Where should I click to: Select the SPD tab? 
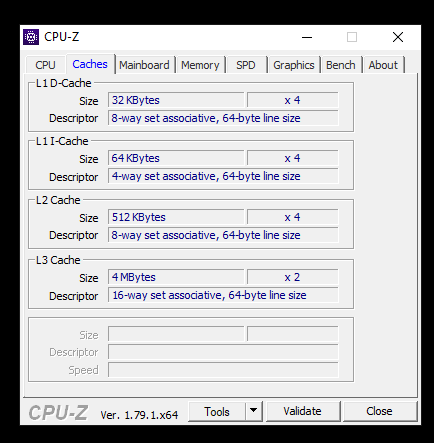(x=246, y=65)
